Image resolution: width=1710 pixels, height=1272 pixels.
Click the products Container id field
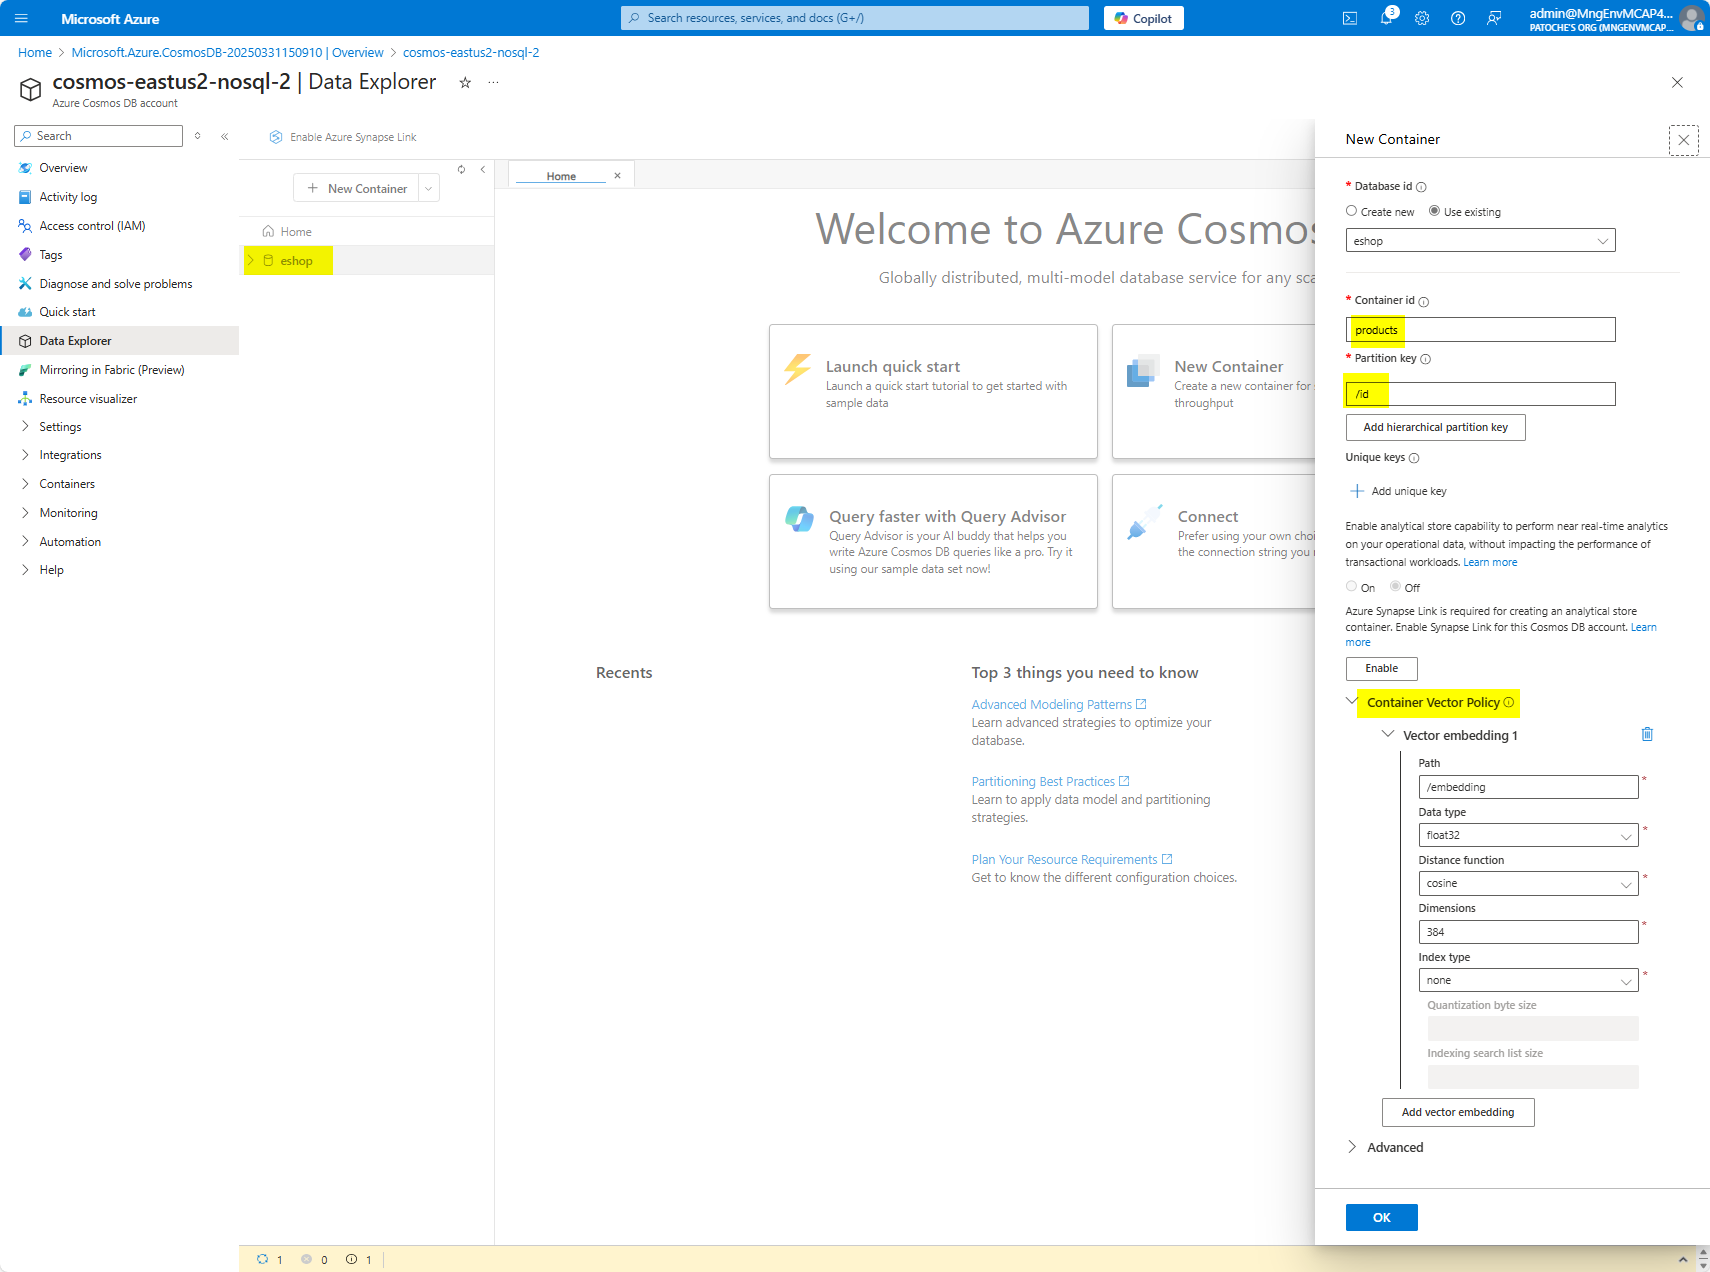pyautogui.click(x=1480, y=329)
